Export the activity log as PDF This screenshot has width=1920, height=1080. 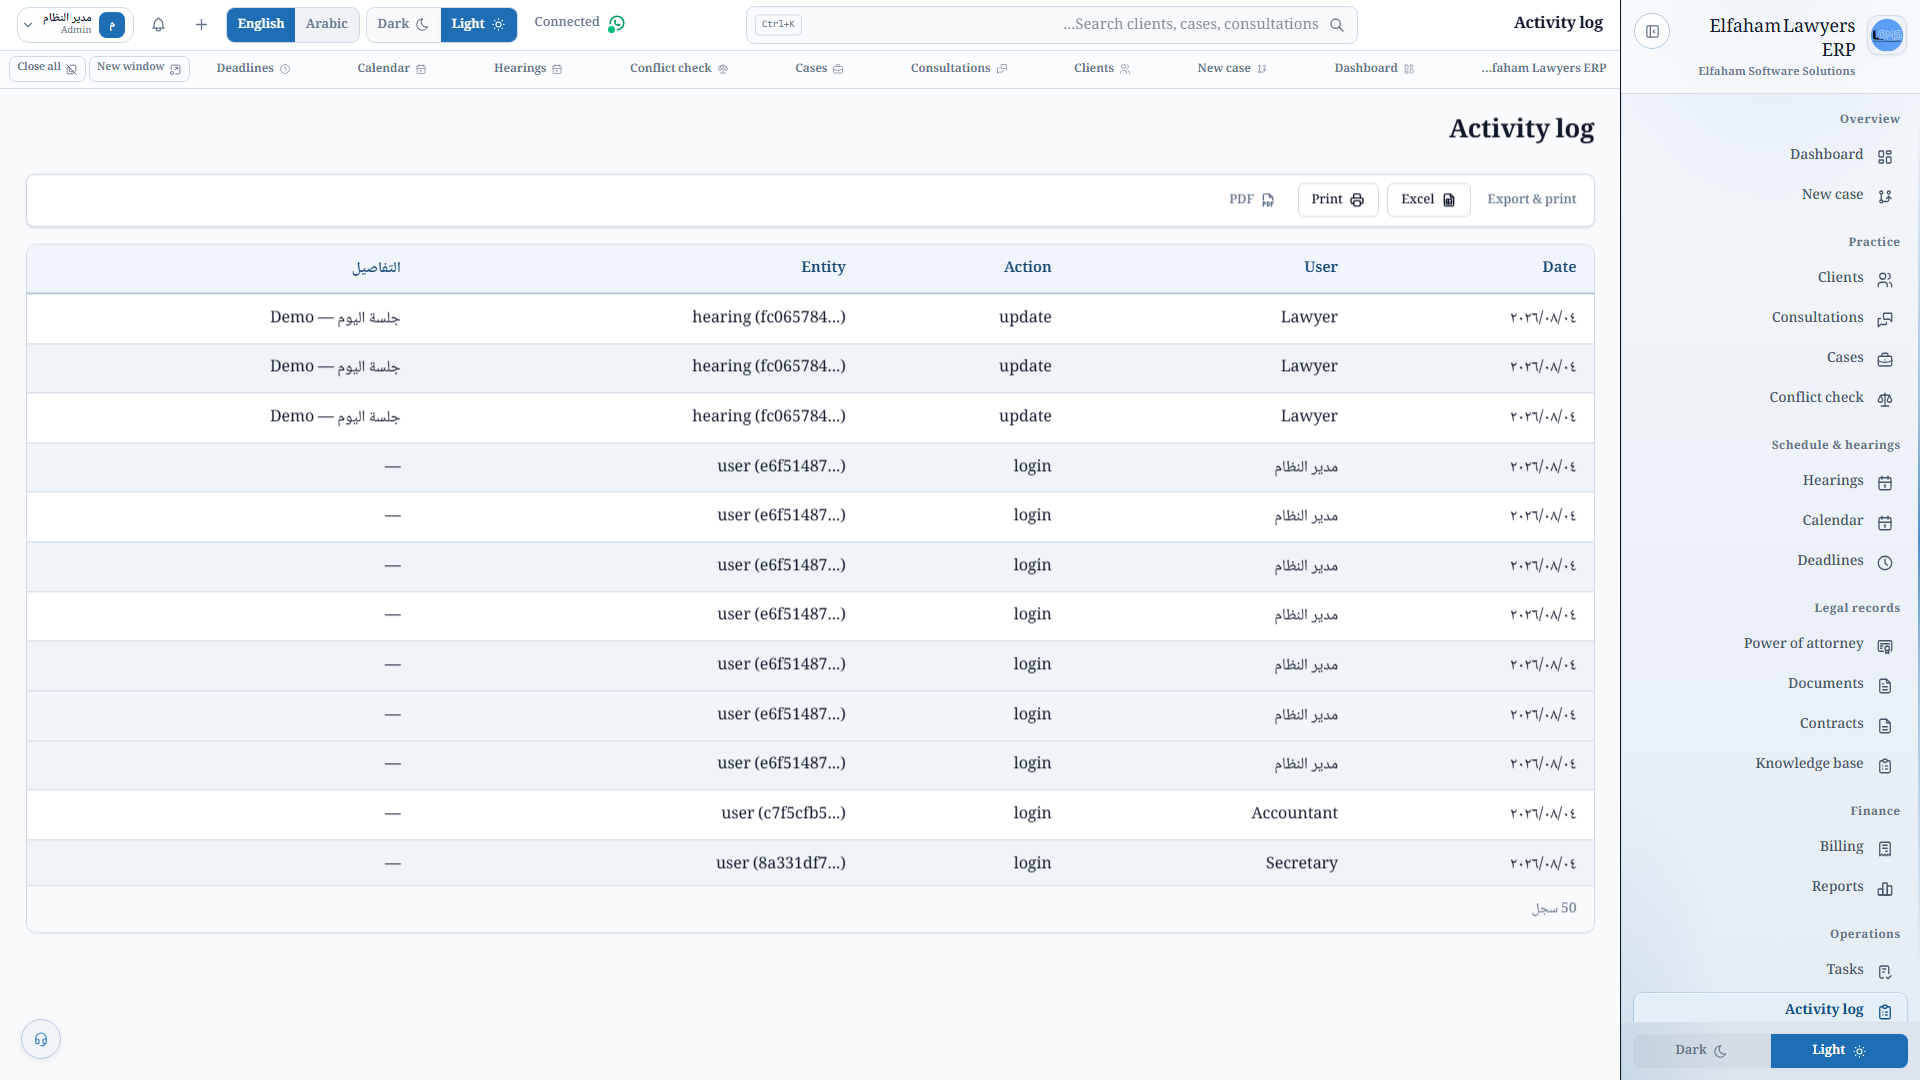[x=1251, y=200]
